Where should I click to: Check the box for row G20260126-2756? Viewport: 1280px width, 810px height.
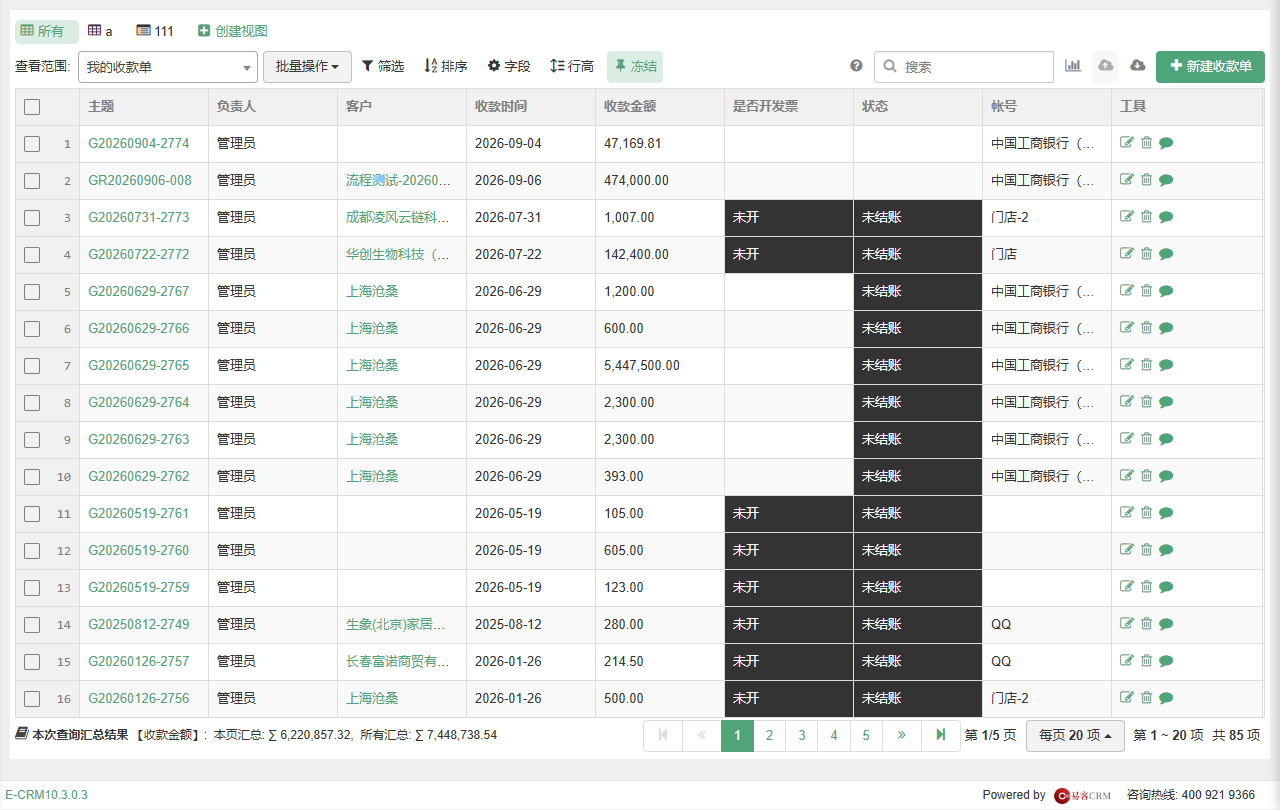(32, 699)
